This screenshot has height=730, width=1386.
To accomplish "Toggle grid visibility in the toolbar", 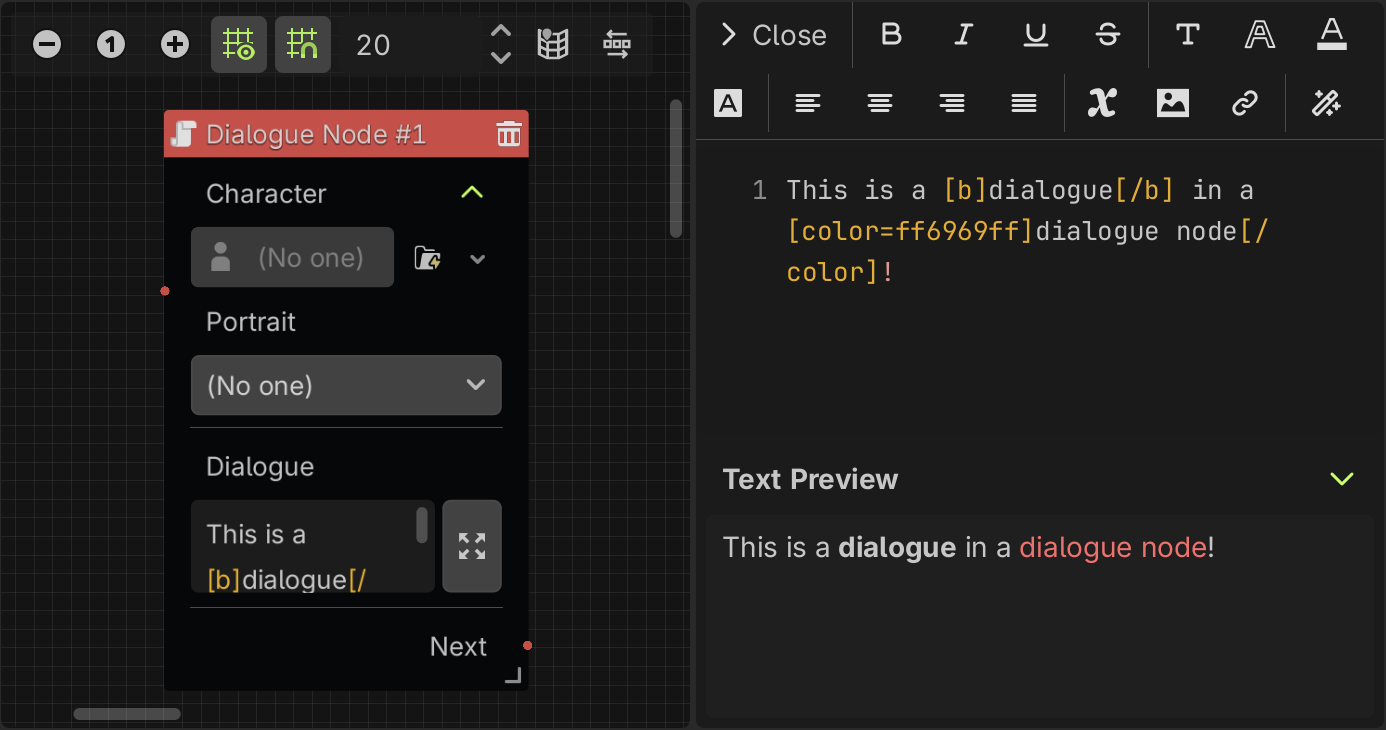I will tap(239, 44).
